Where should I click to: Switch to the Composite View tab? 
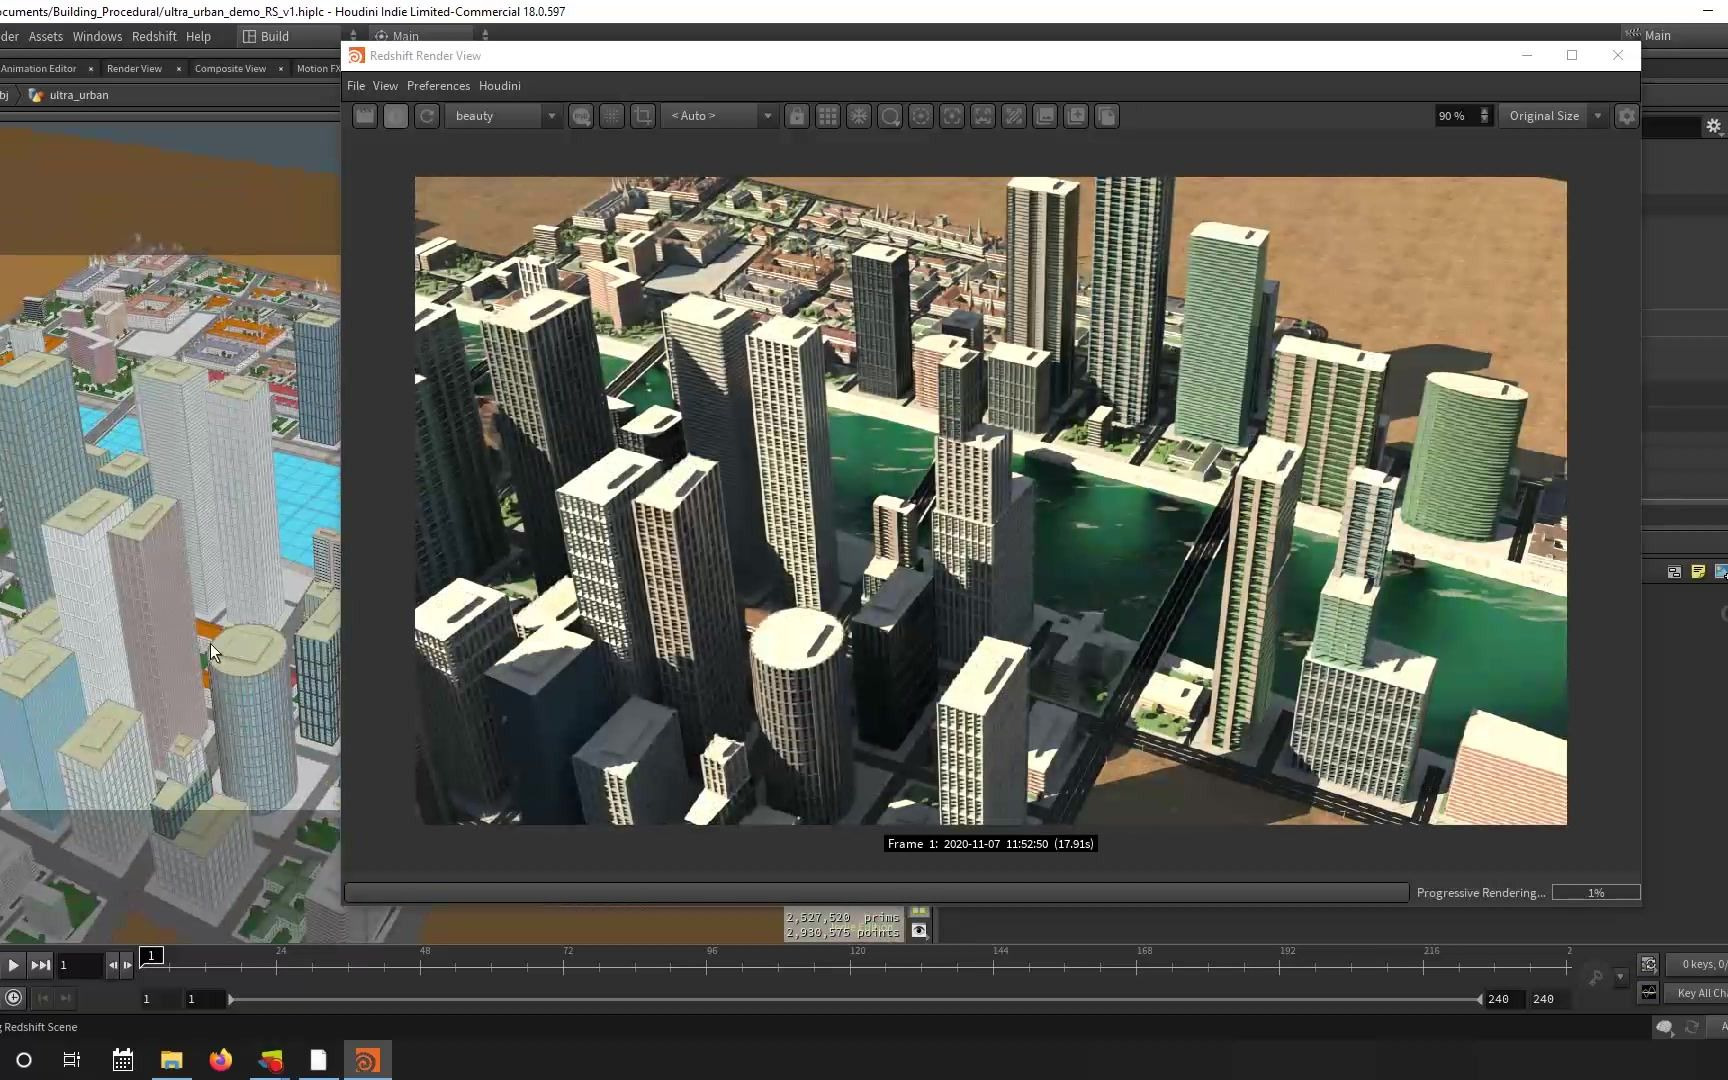tap(230, 68)
